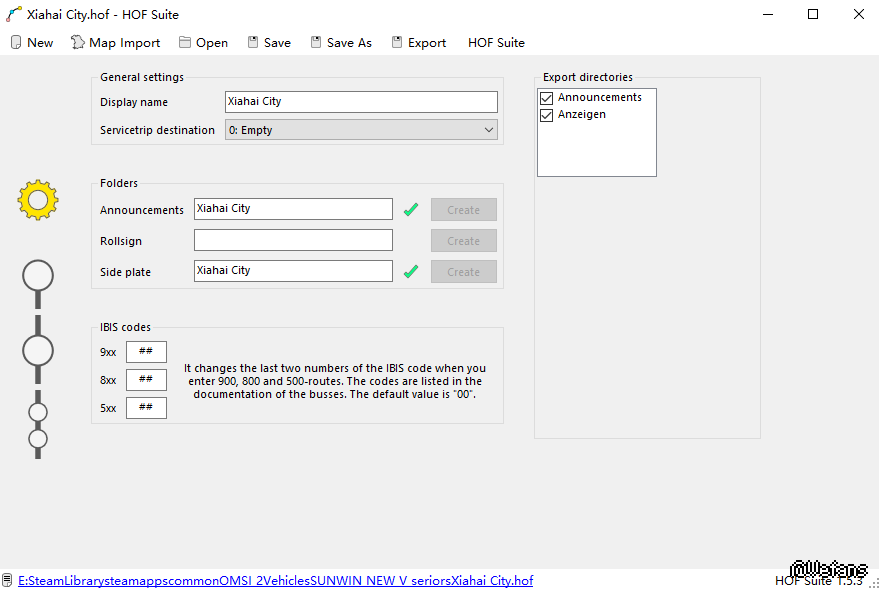Viewport: 879px width, 590px height.
Task: Expand the Servicetrip destination dropdown
Action: click(x=488, y=130)
